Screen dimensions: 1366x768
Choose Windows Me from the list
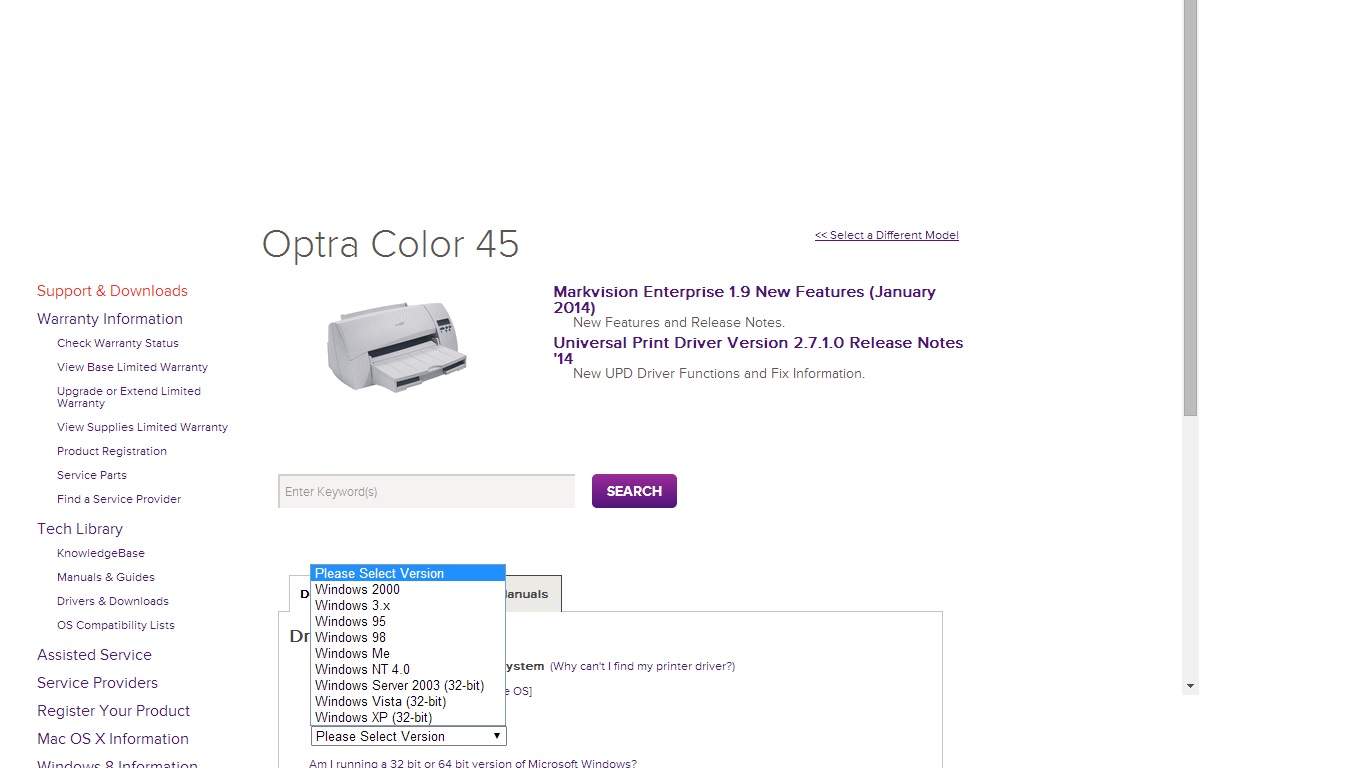click(x=408, y=653)
